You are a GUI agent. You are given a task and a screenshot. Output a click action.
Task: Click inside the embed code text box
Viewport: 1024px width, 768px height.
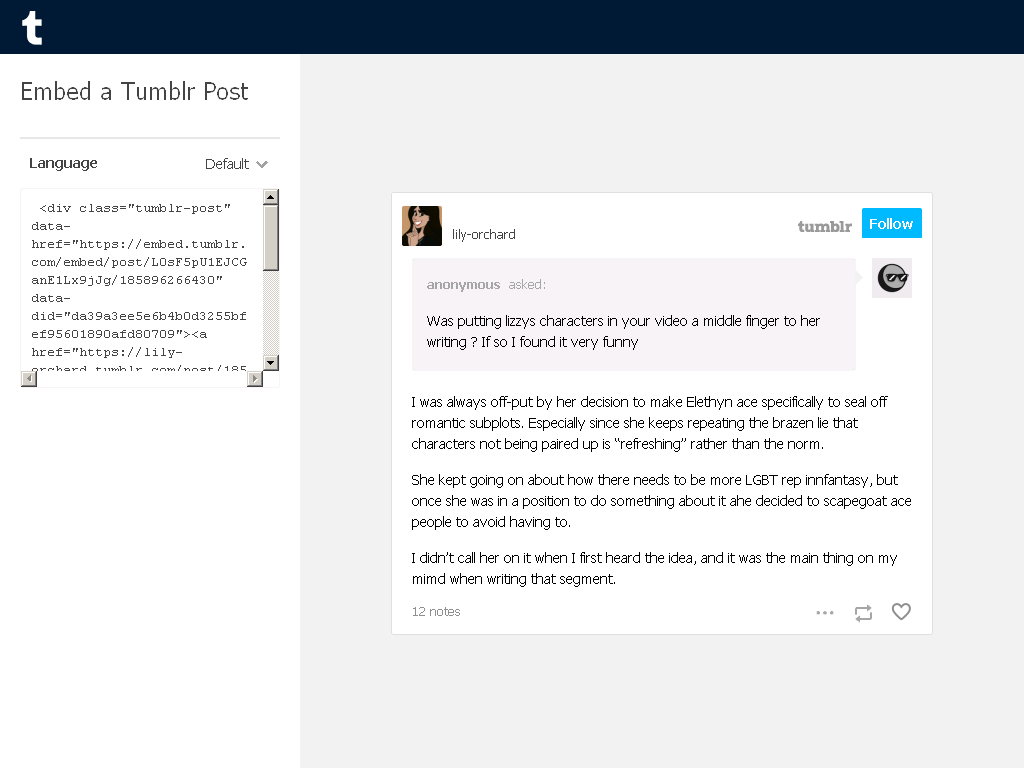click(142, 281)
